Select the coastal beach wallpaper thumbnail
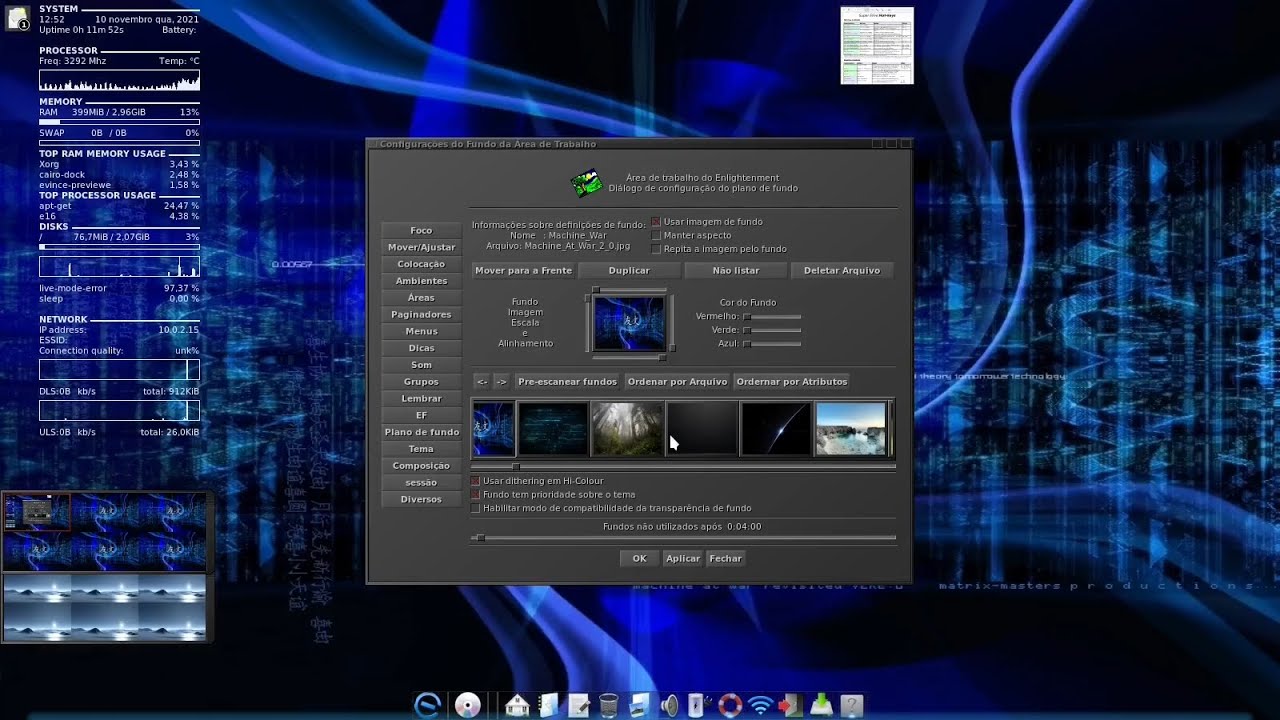1280x720 pixels. coord(851,428)
